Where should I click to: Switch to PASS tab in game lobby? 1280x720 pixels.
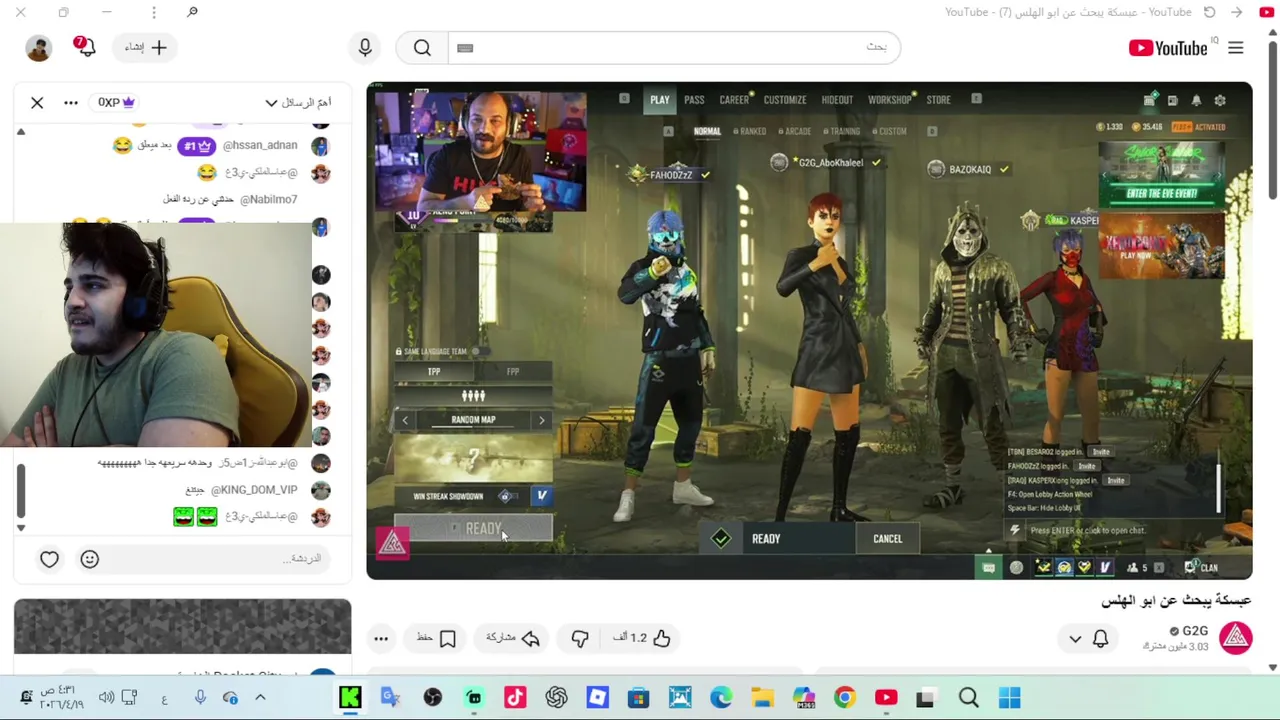694,100
